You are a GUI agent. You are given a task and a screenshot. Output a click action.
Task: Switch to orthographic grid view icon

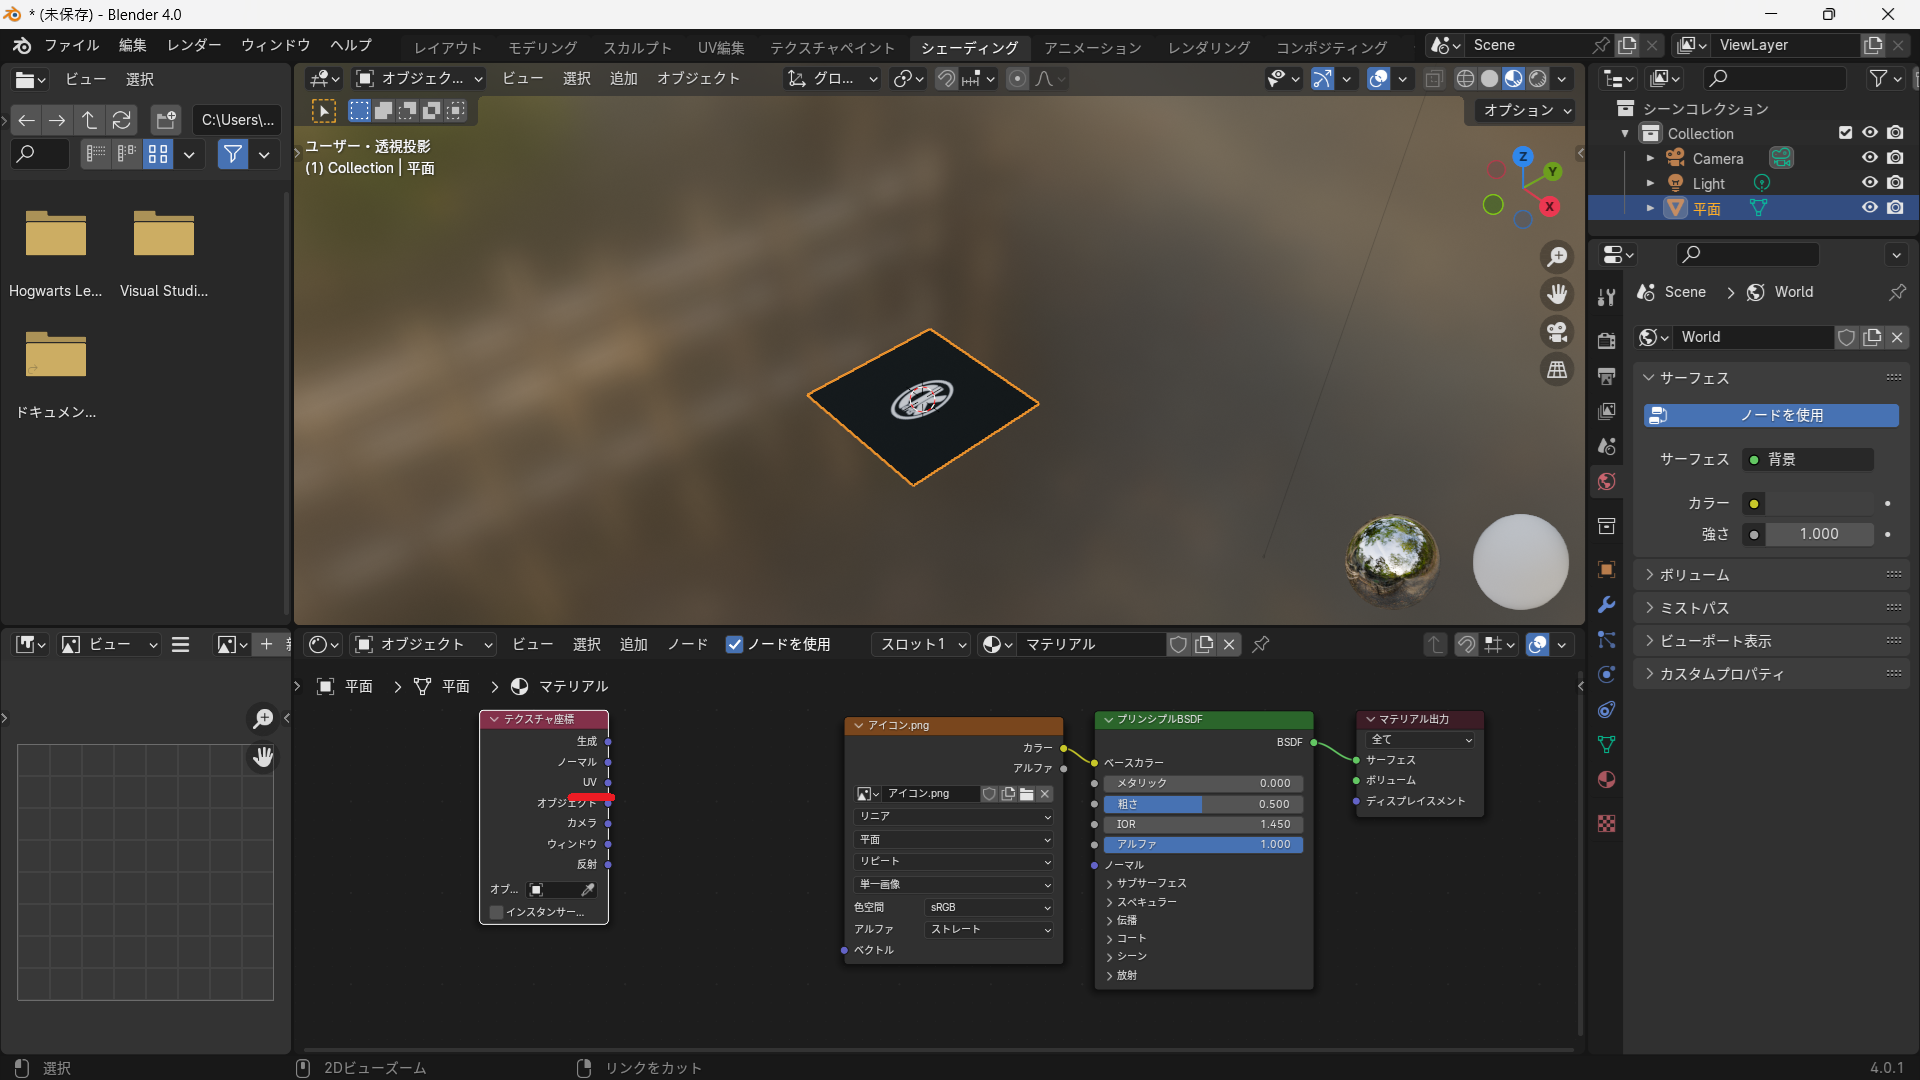[1557, 370]
